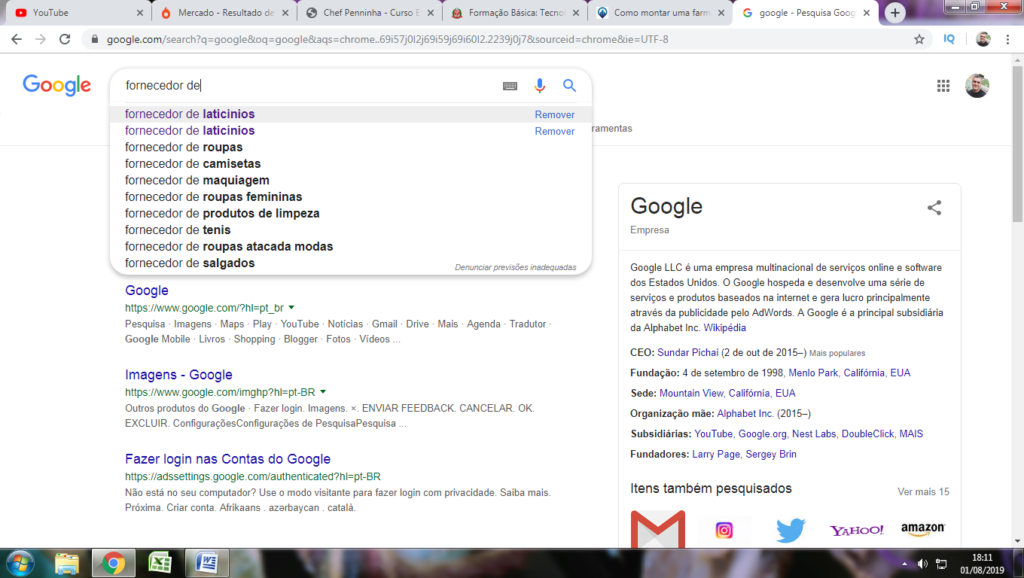The height and width of the screenshot is (578, 1024).
Task: Select suggestion fornecedor de maquiagem
Action: [351, 180]
